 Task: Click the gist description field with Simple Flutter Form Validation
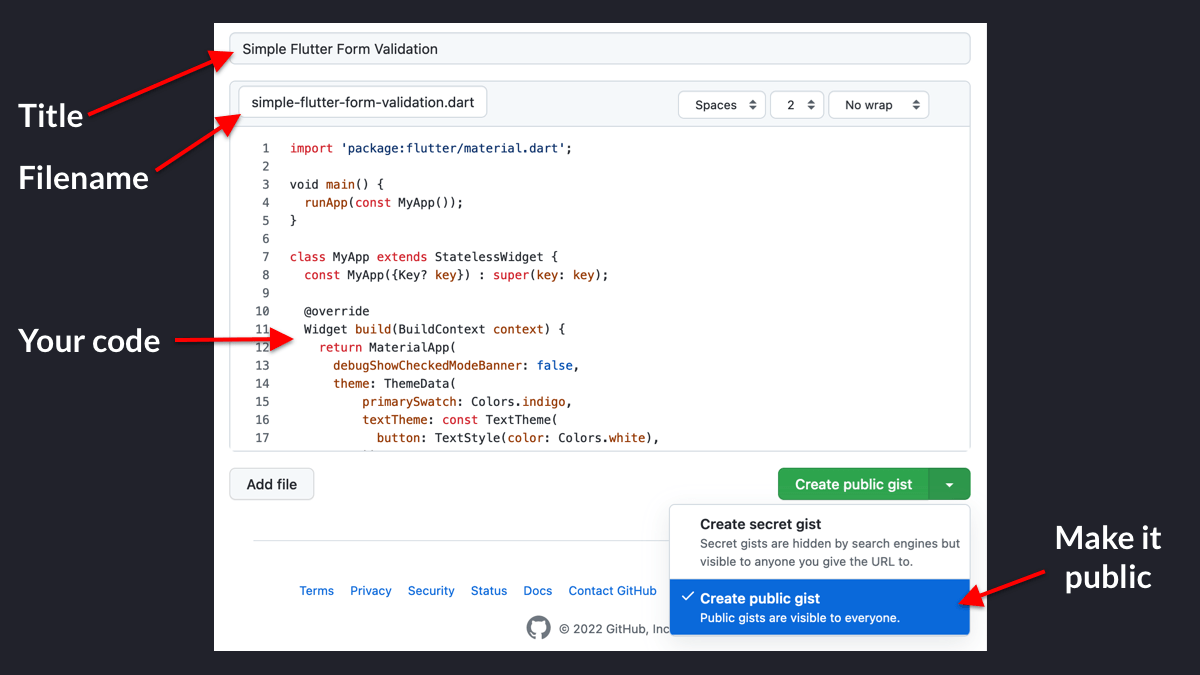[600, 49]
